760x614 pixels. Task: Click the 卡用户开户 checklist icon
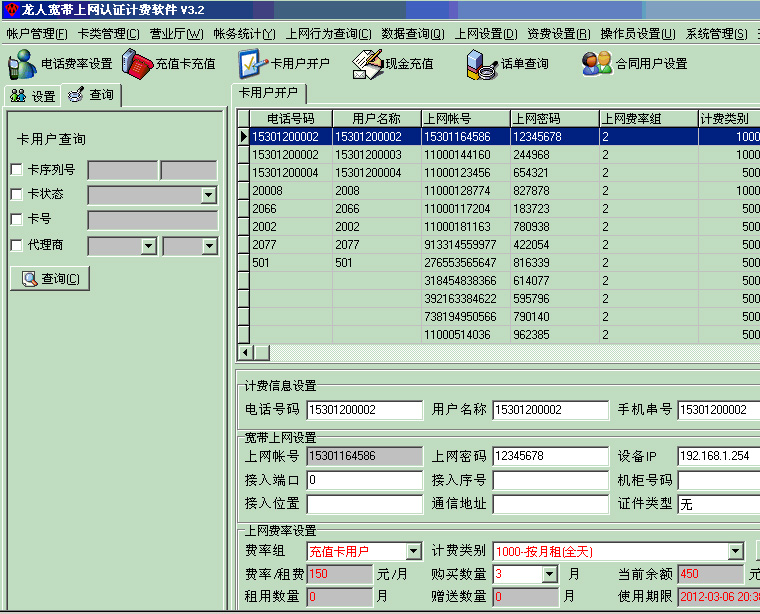(x=253, y=64)
